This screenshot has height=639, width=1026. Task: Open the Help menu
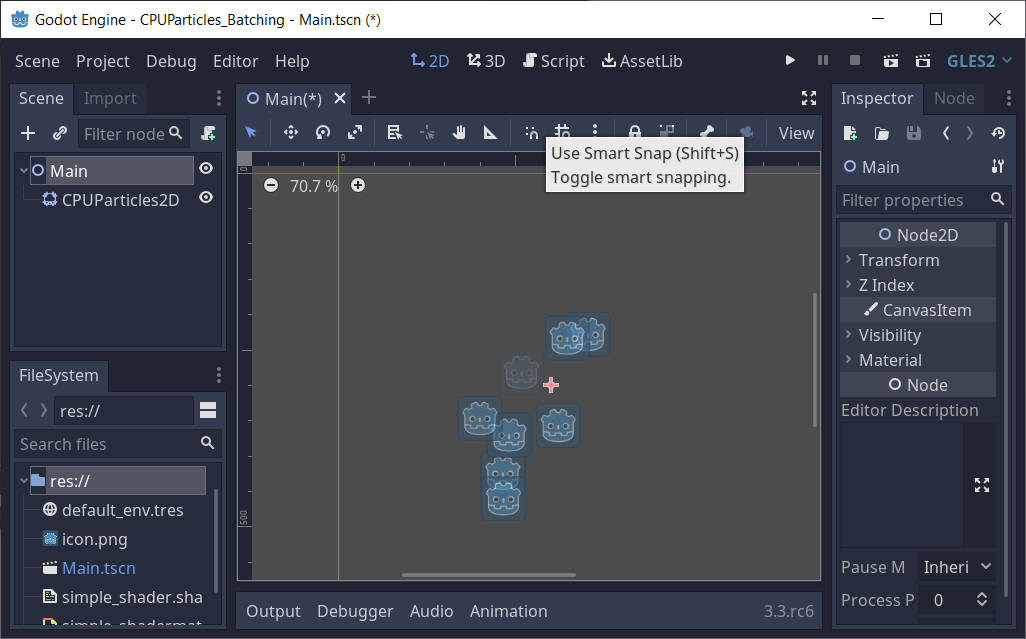(292, 61)
